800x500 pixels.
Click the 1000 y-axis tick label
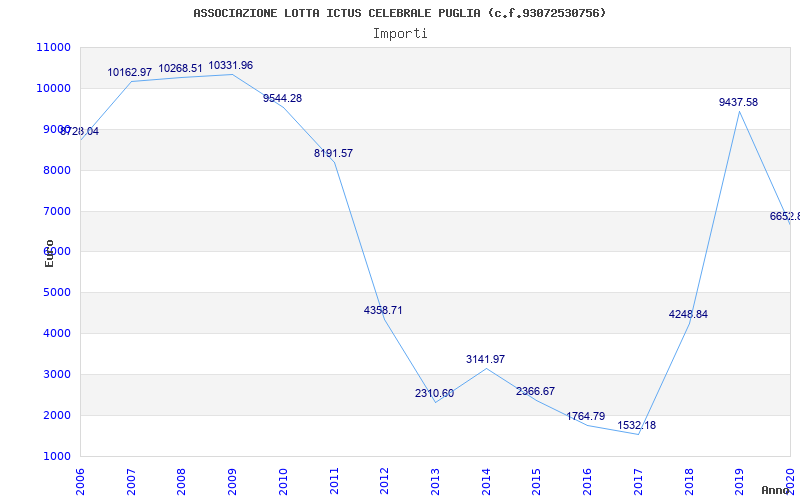(56, 456)
